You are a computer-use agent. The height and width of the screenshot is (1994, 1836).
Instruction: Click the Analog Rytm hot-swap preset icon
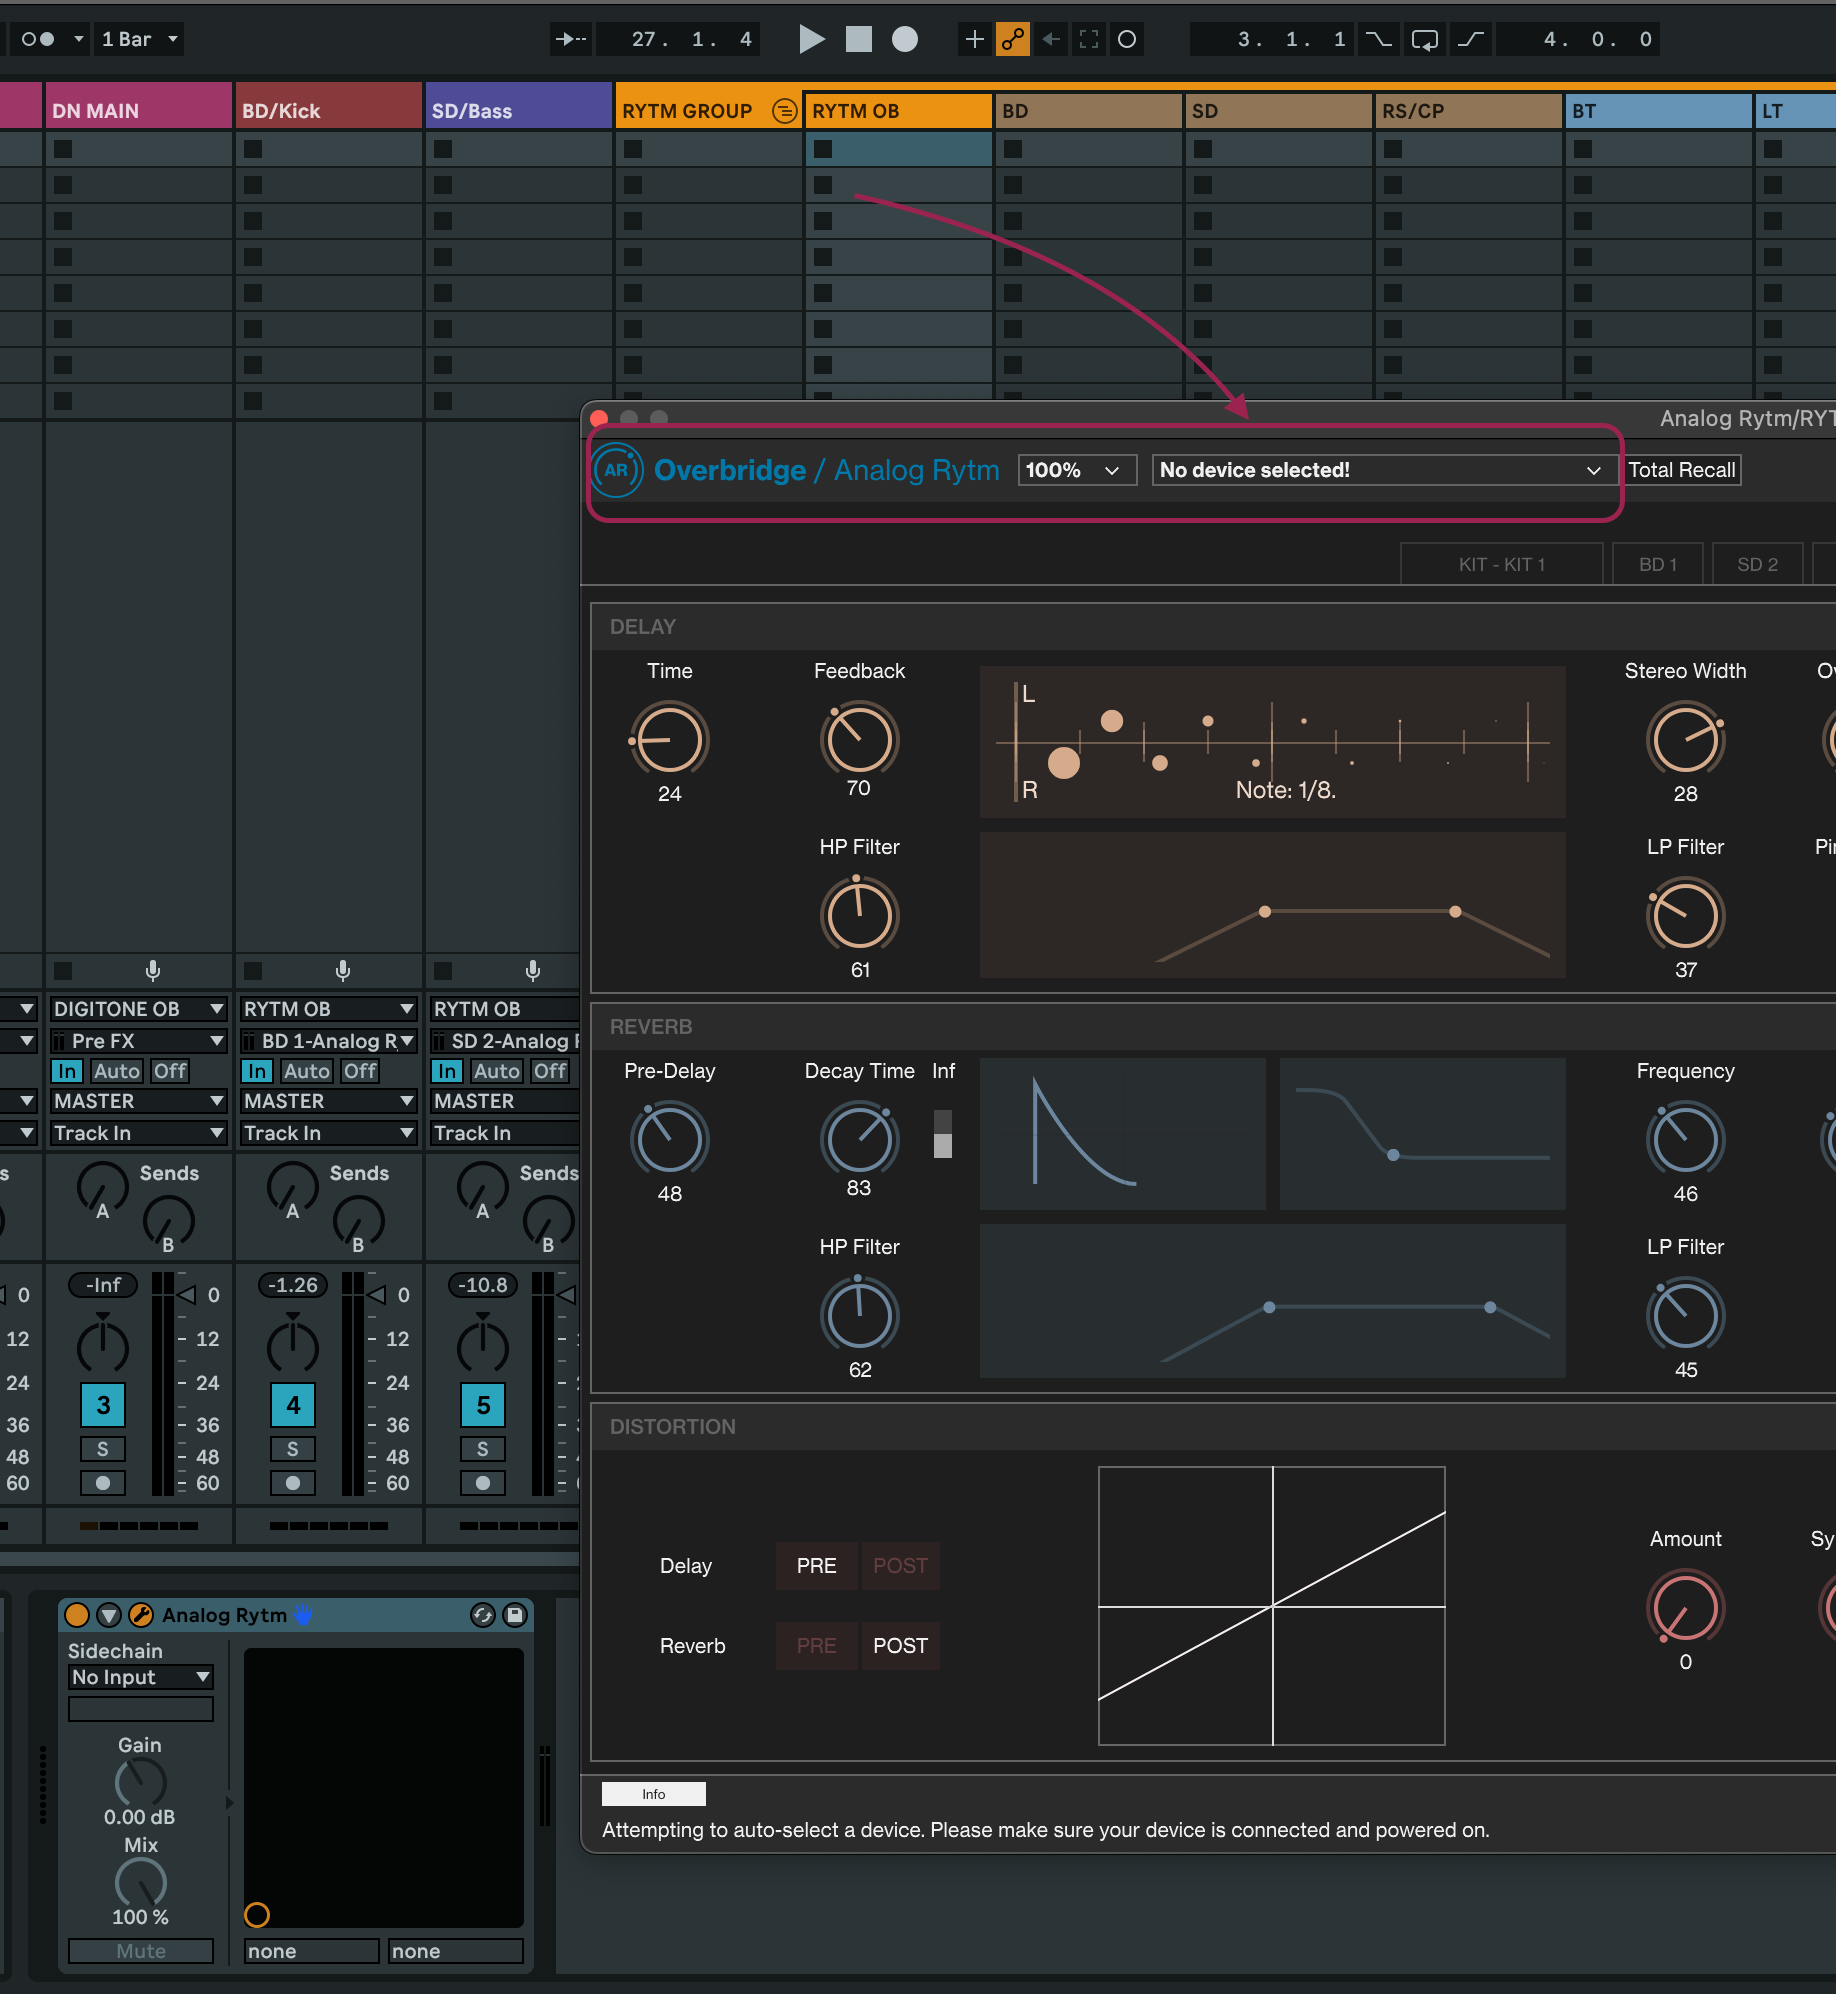click(482, 1615)
